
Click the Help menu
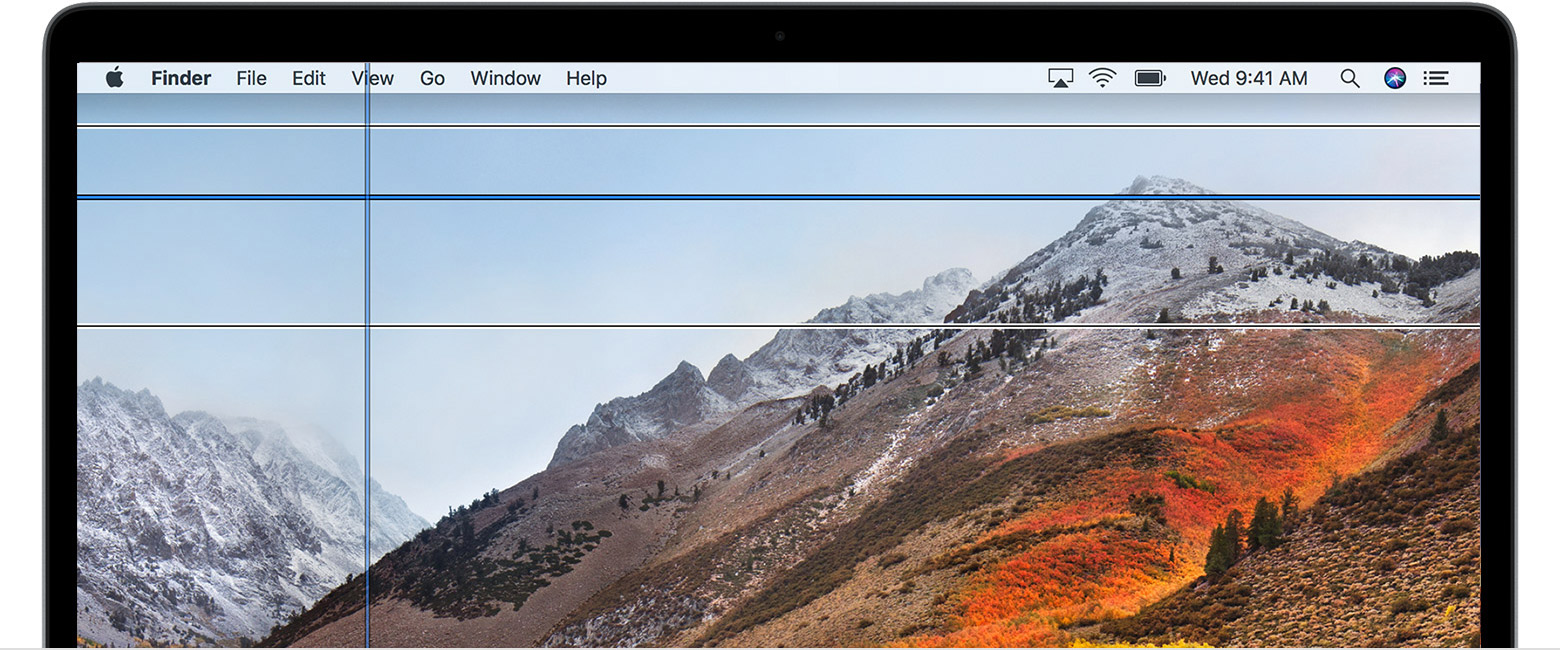586,78
